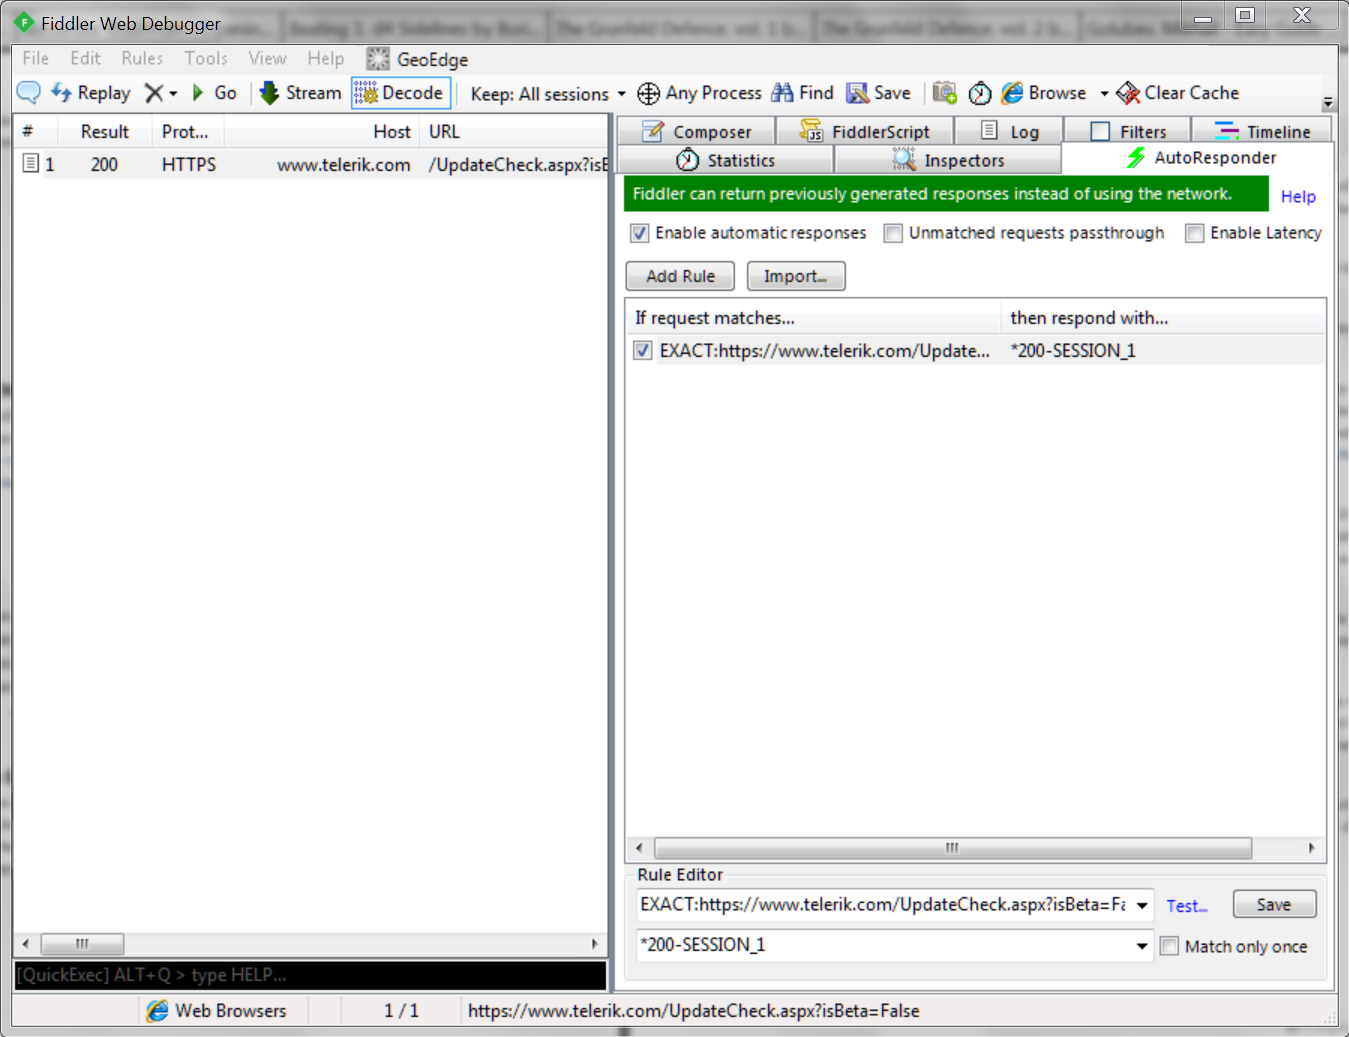Click the session list scroll left arrow
This screenshot has height=1037, width=1349.
26,943
